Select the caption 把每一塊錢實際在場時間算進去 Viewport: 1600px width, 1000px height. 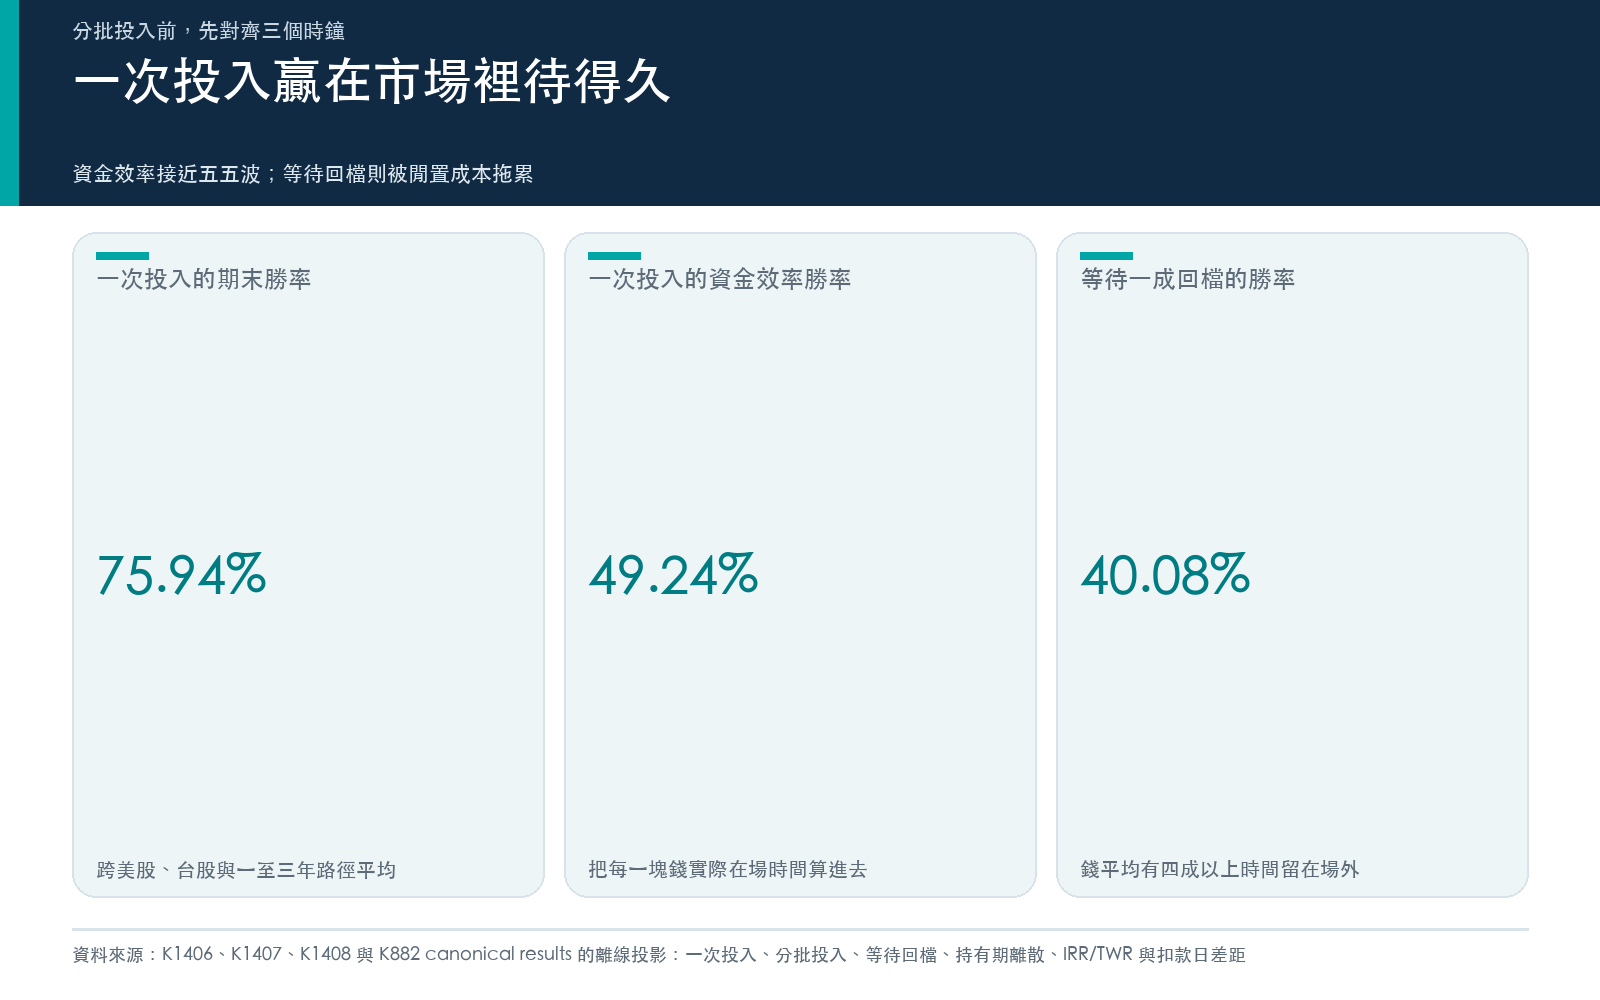point(728,870)
